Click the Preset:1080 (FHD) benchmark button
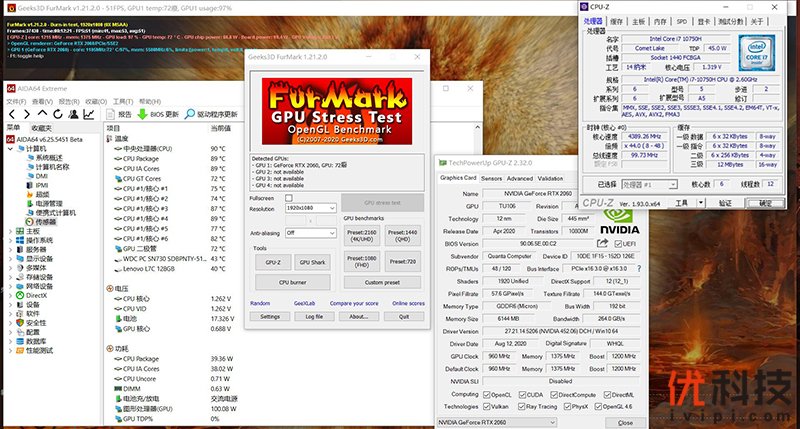800x429 pixels. coord(360,262)
